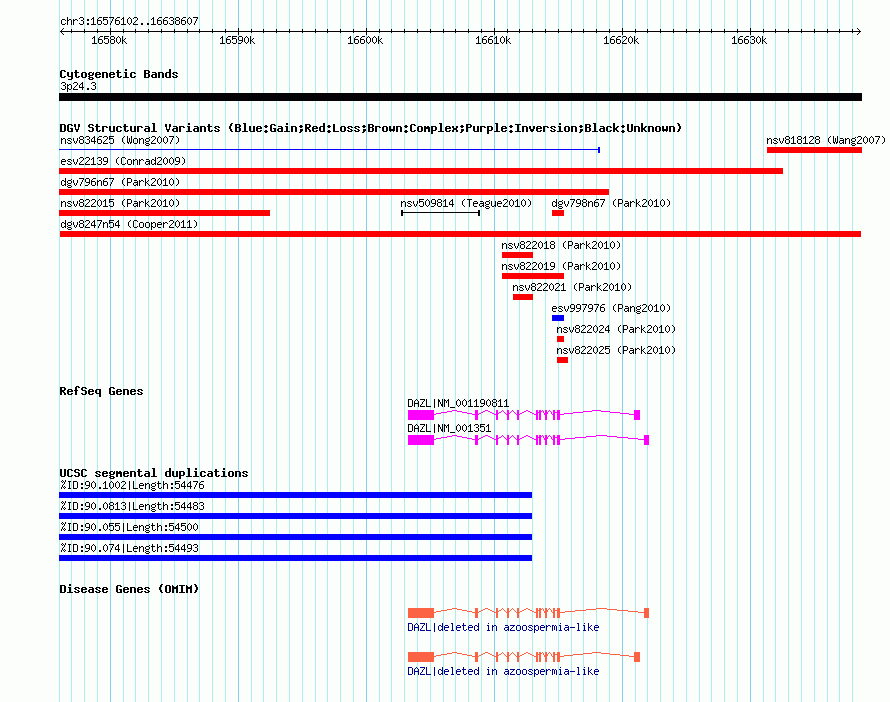
Task: Click the 16610k ruler tick label
Action: point(493,40)
